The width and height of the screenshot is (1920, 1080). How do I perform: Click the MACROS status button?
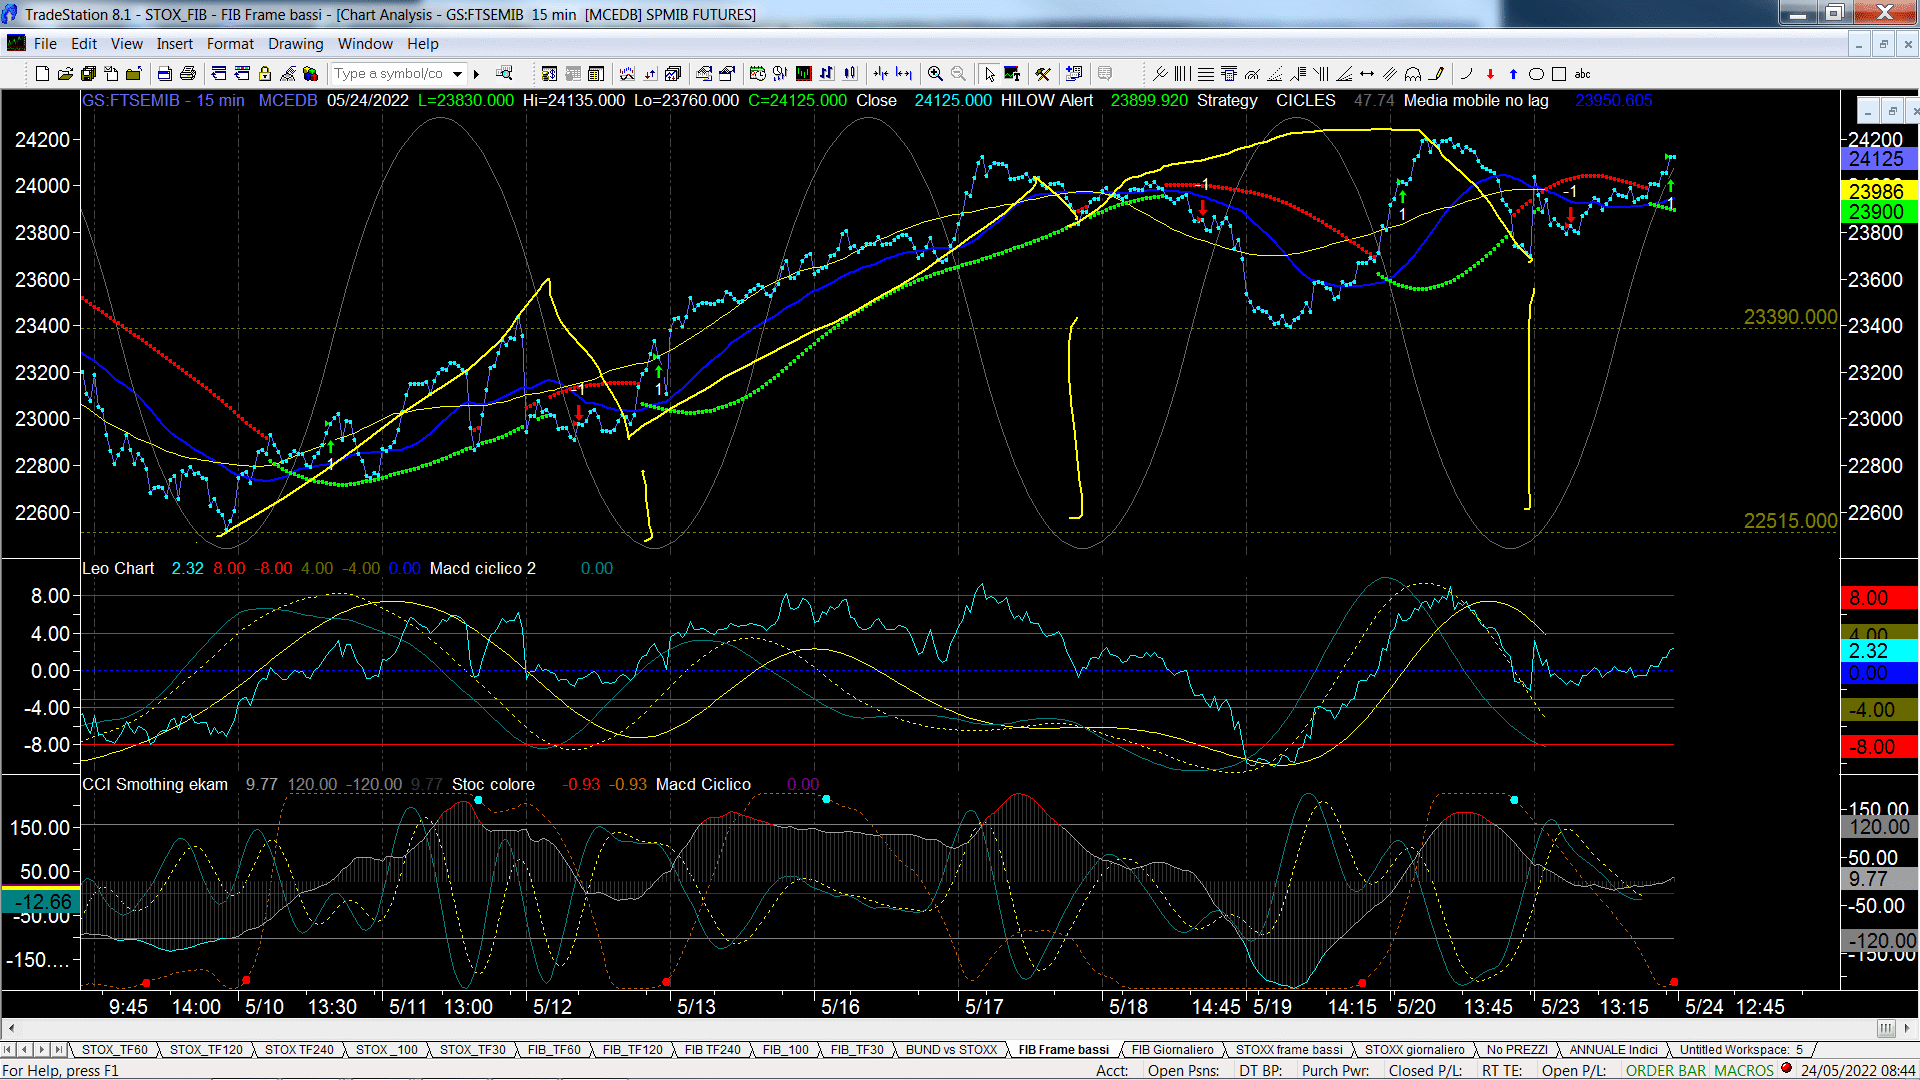[1744, 1070]
